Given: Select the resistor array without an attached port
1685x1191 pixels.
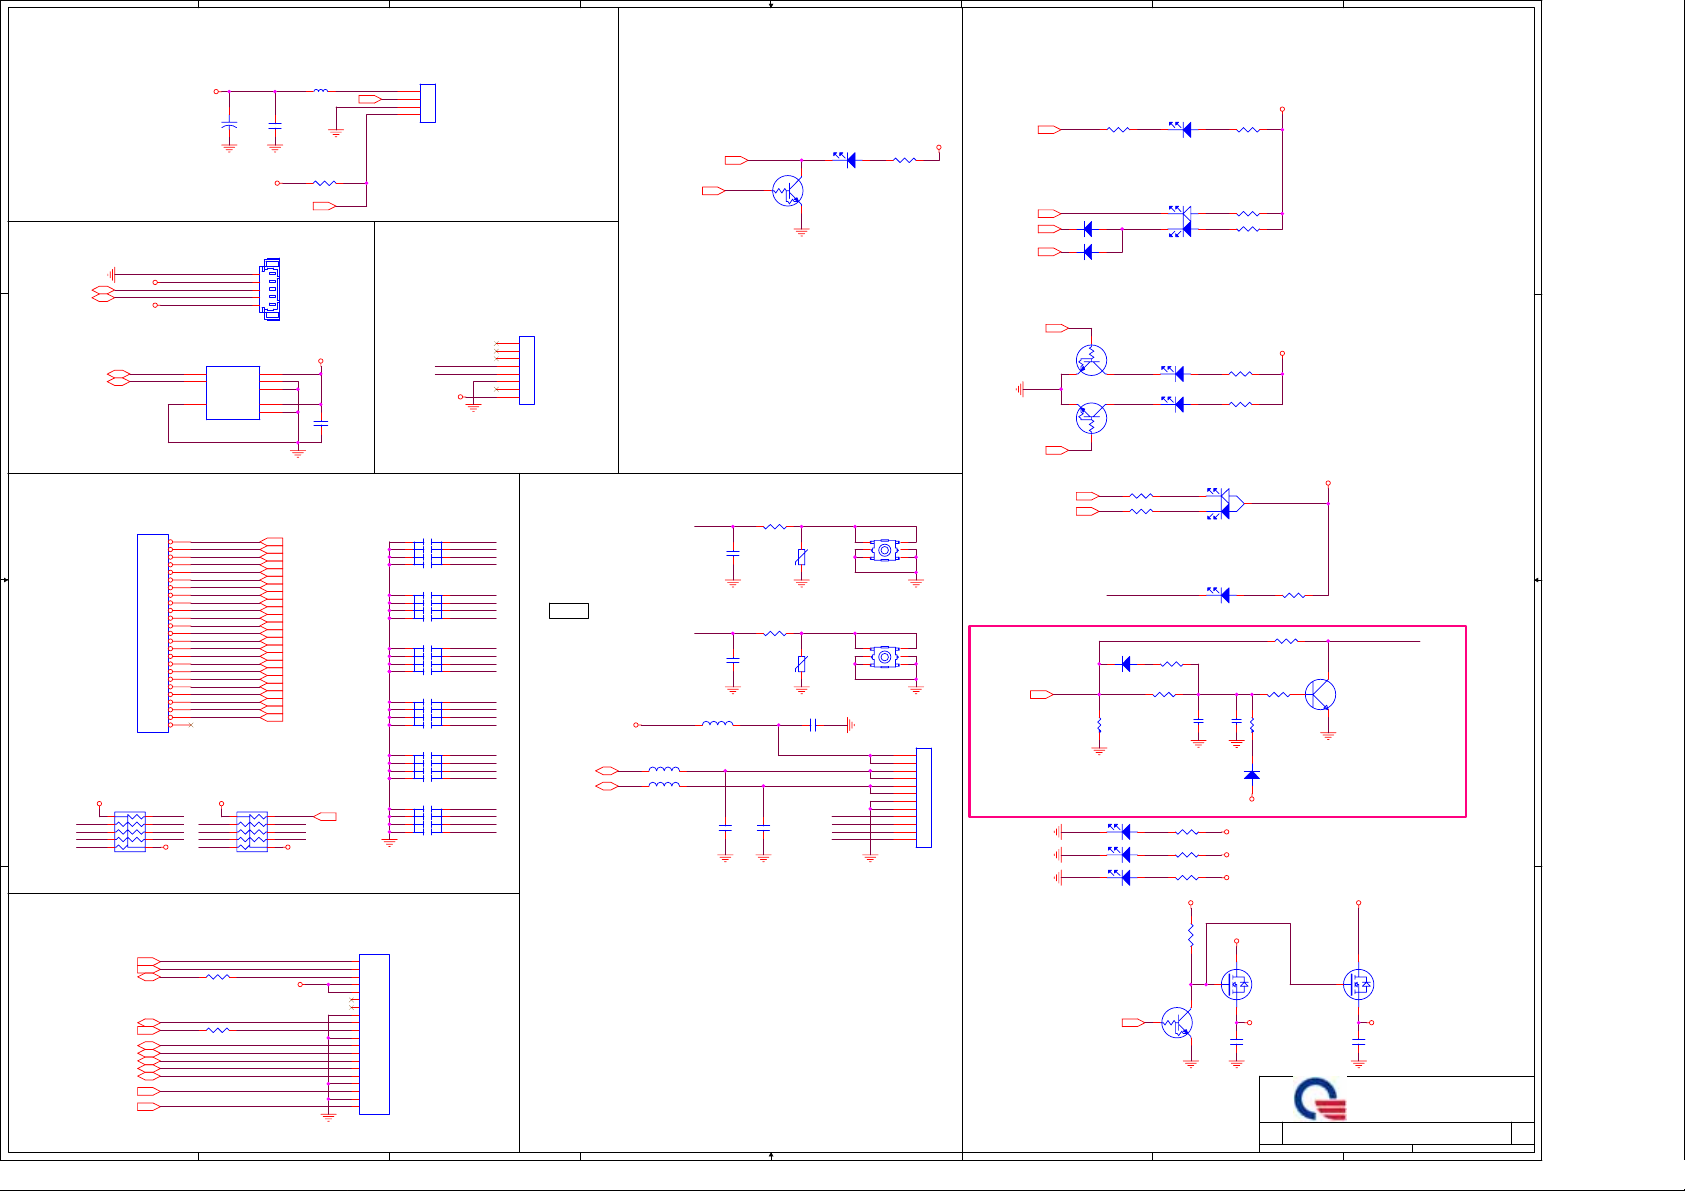Looking at the screenshot, I should 130,832.
